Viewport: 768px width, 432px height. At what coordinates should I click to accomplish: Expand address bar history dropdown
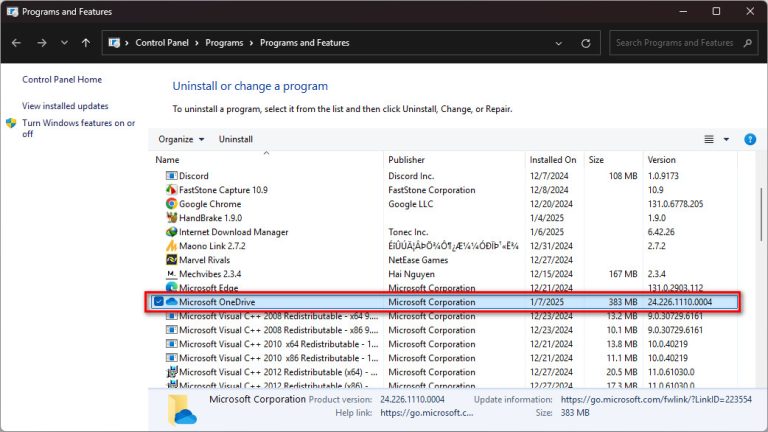click(x=558, y=43)
